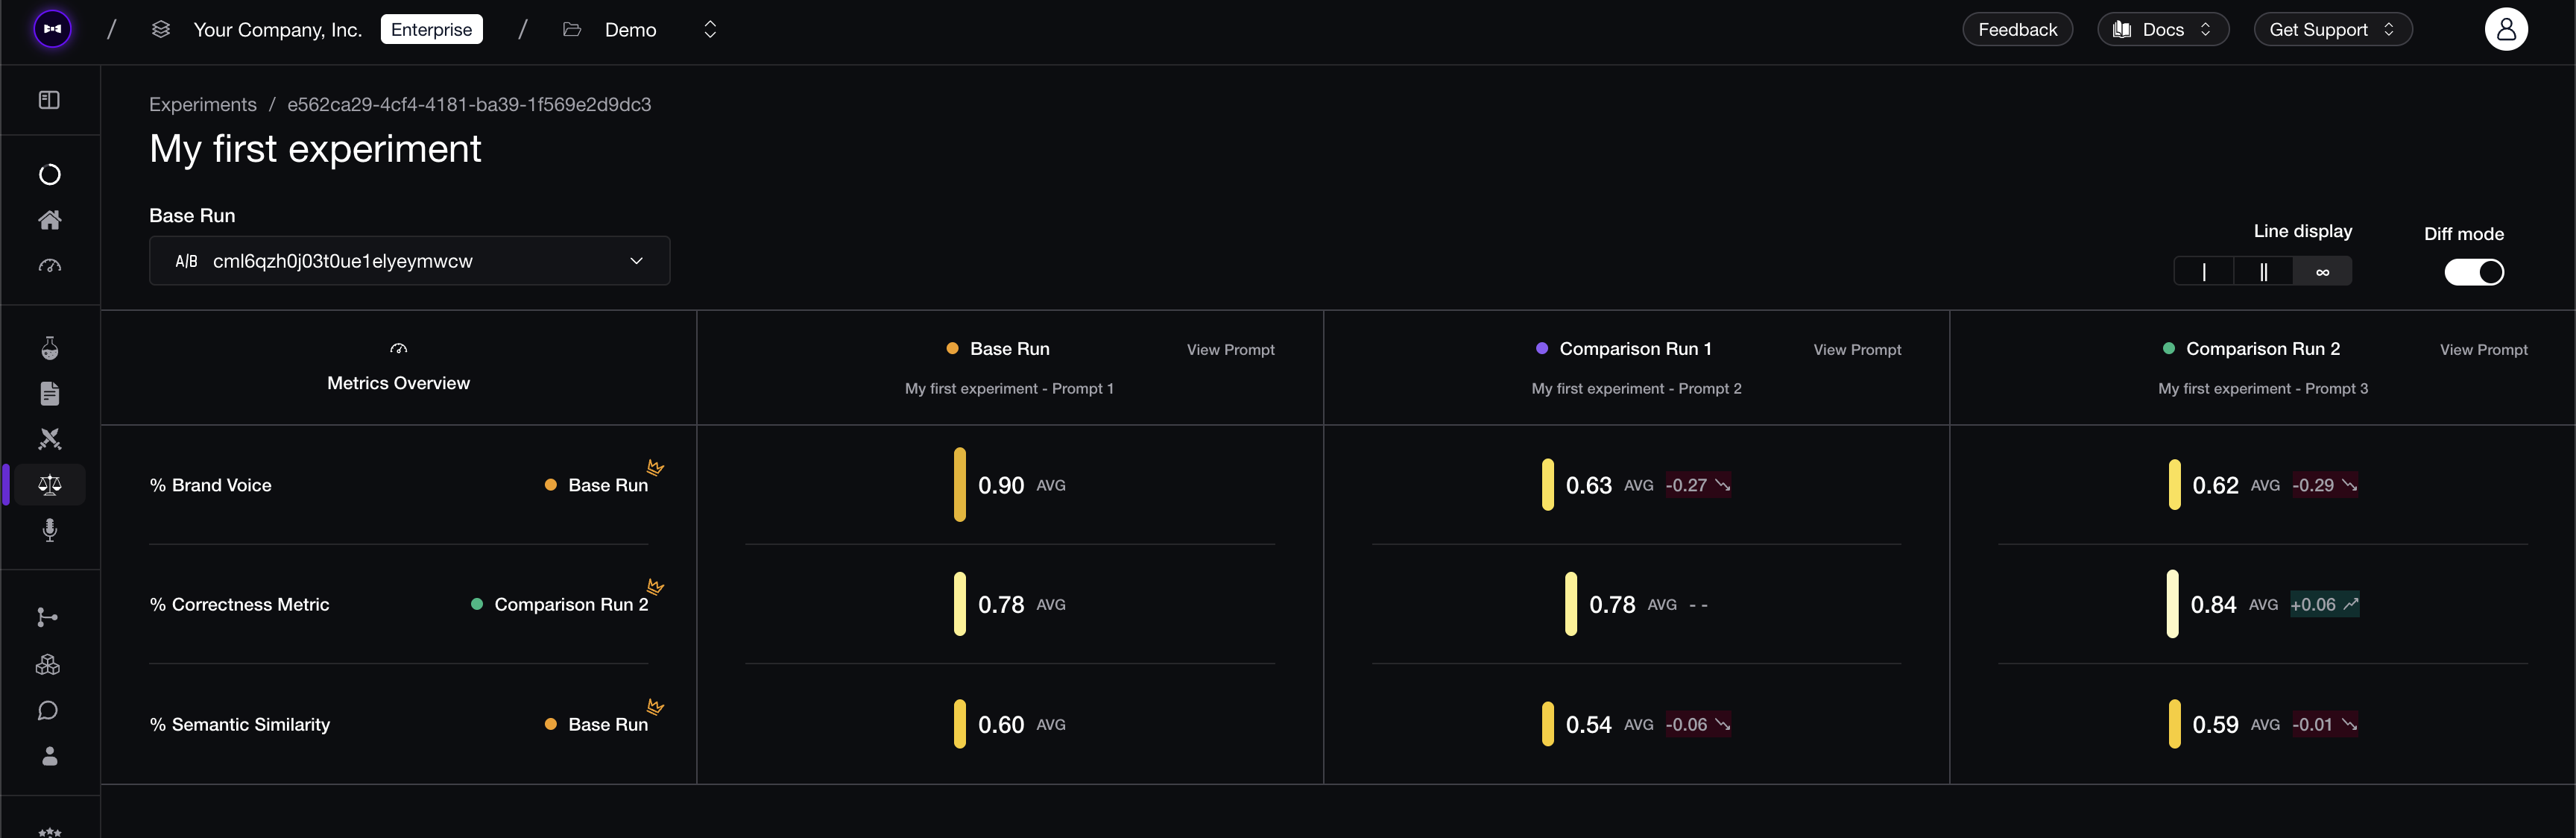2576x838 pixels.
Task: Click the document icon in sidebar
Action: pyautogui.click(x=49, y=394)
